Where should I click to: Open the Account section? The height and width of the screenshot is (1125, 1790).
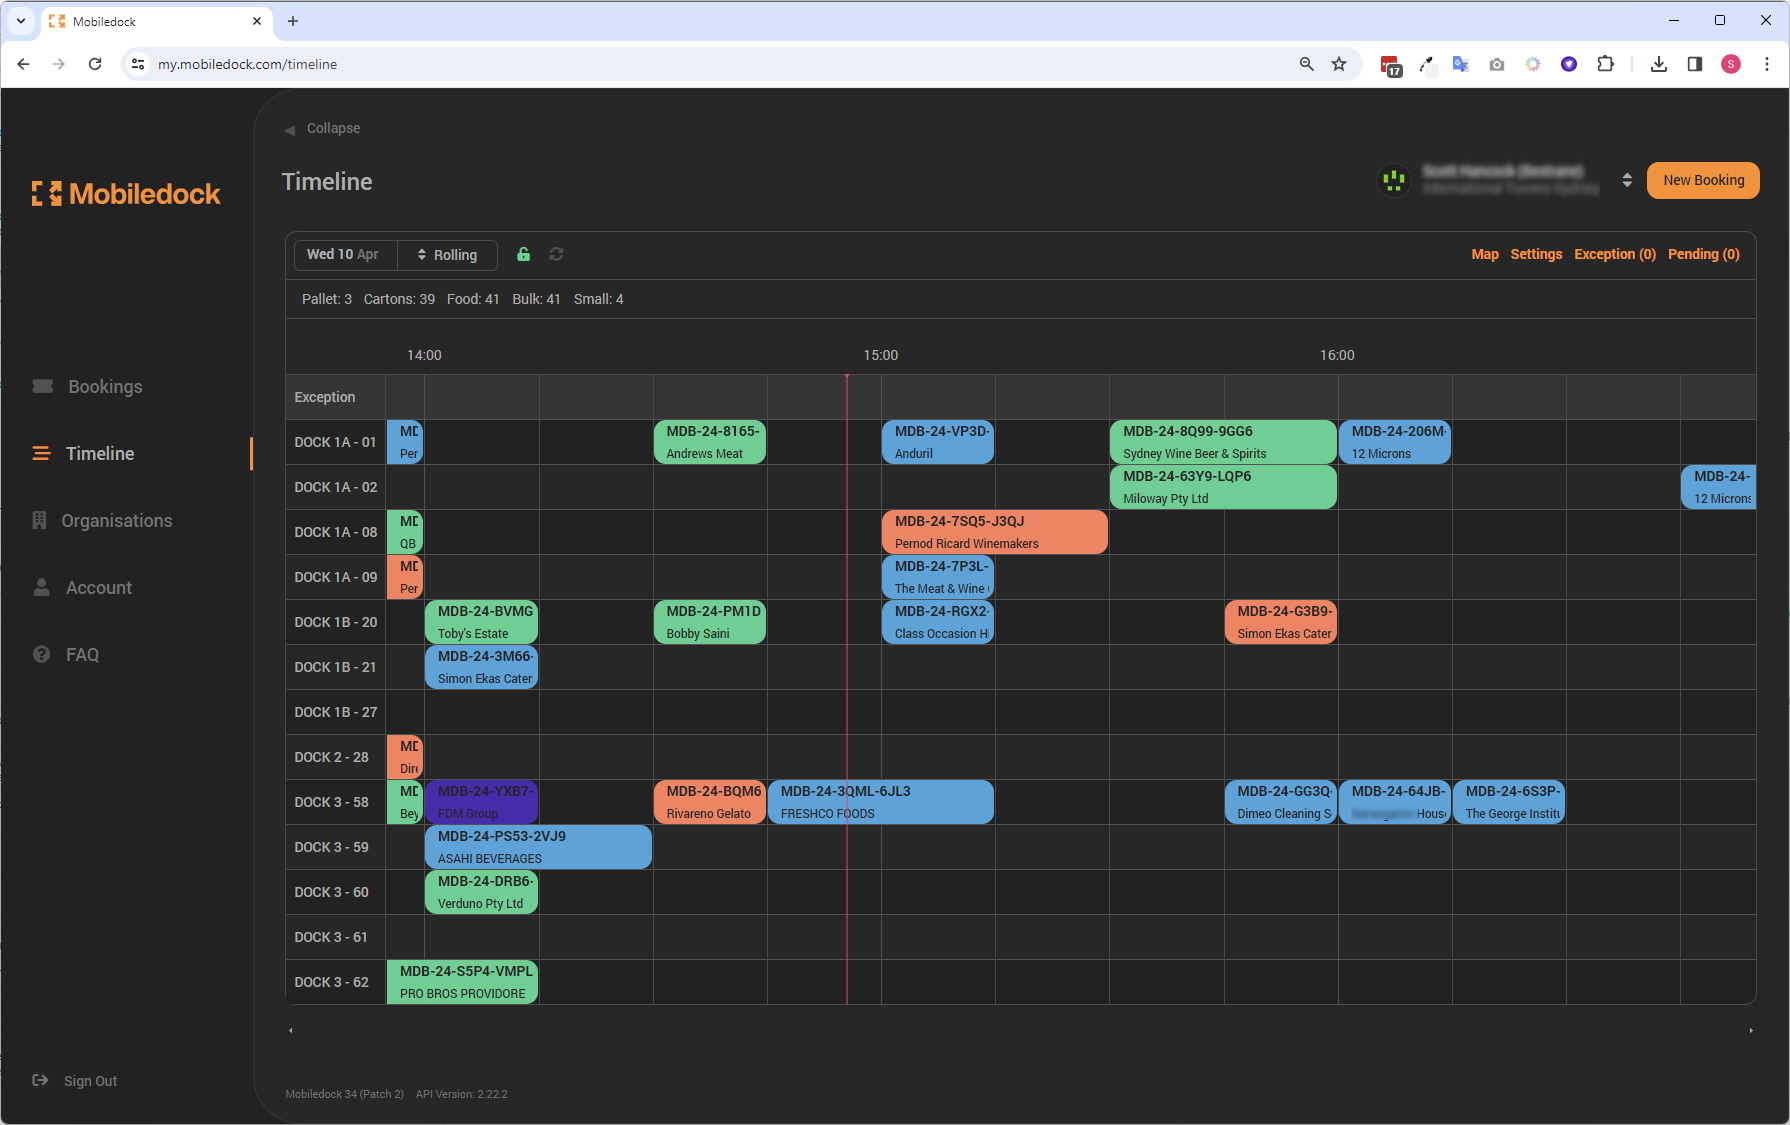pos(98,587)
